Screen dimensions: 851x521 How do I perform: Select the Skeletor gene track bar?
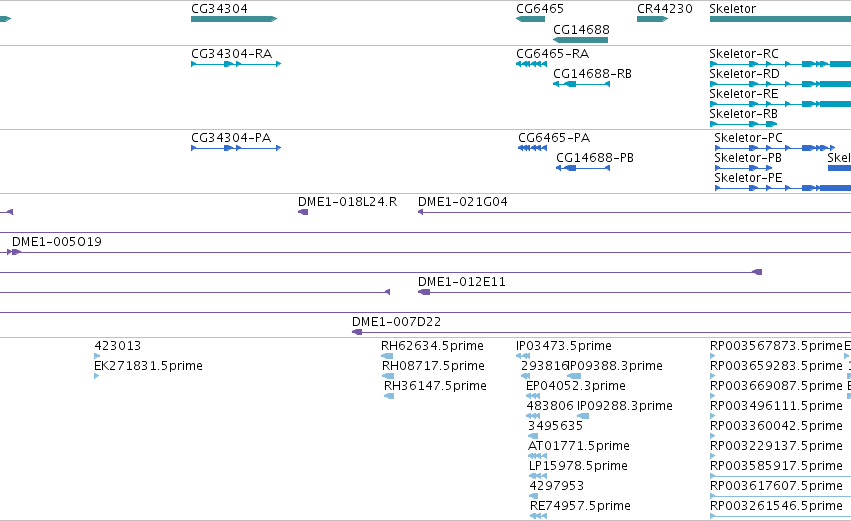pyautogui.click(x=780, y=19)
